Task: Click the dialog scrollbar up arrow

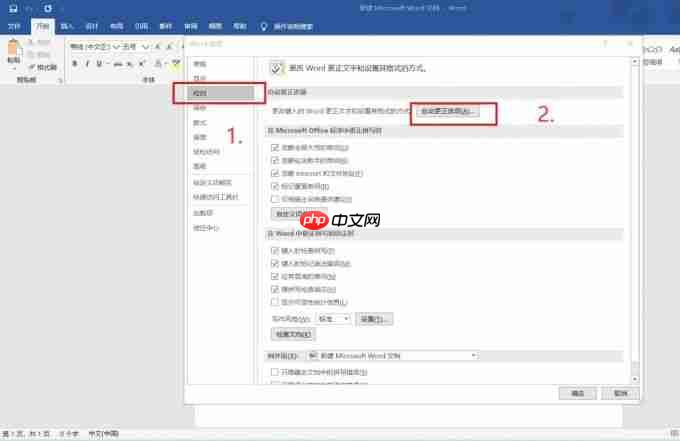Action: (x=635, y=62)
